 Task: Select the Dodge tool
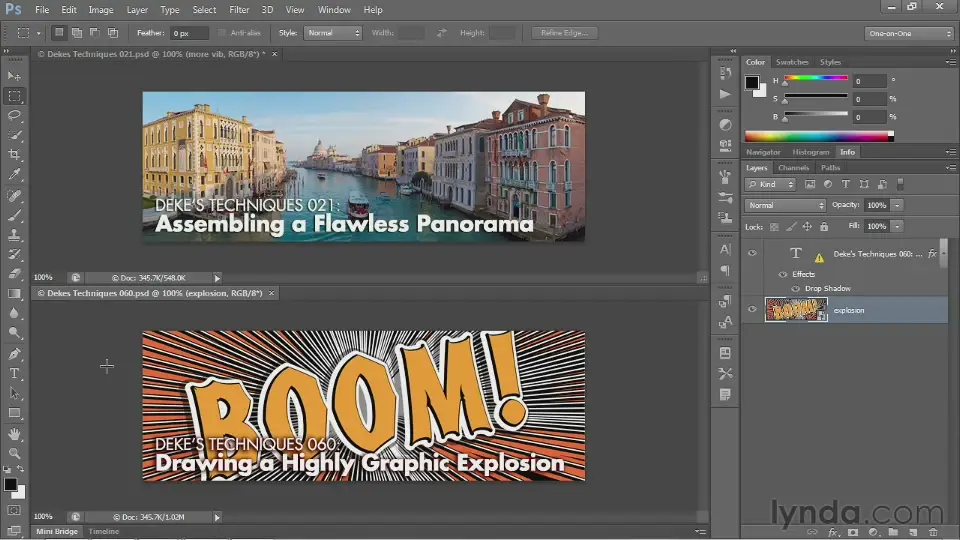point(14,333)
